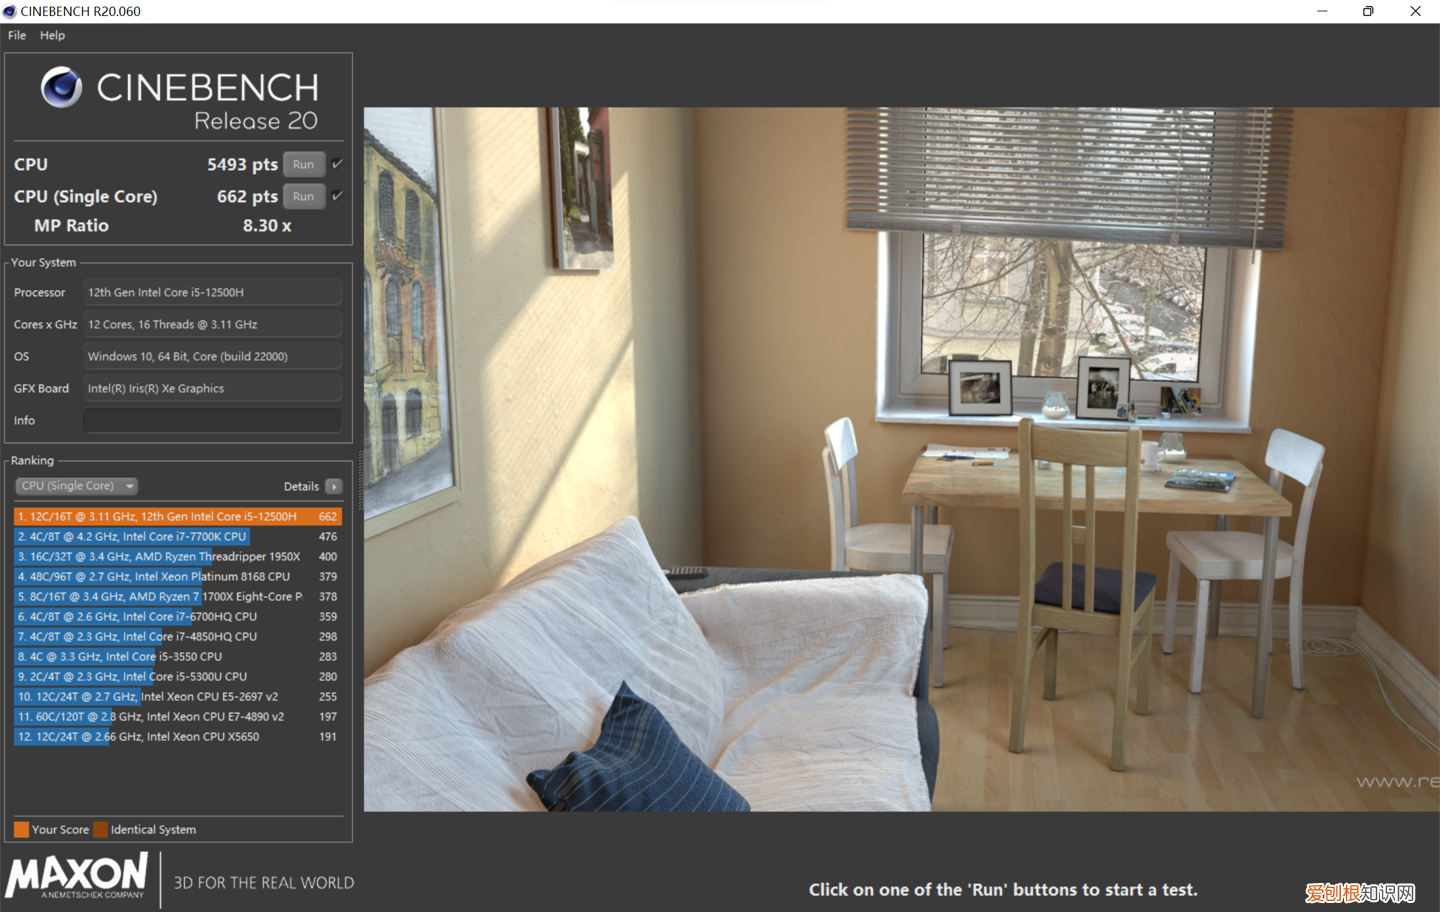Click the brown Identical System color swatch
This screenshot has height=912, width=1440.
(x=100, y=829)
